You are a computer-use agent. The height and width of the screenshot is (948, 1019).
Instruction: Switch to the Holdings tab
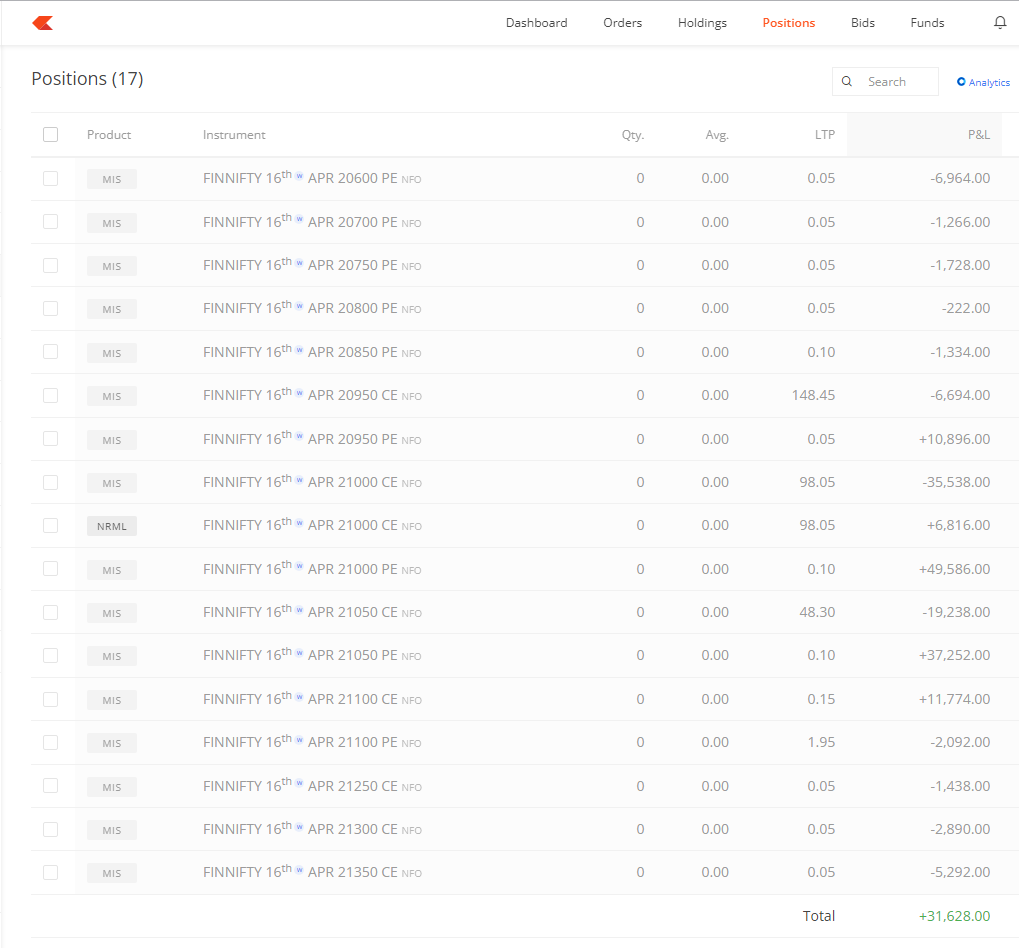click(702, 22)
